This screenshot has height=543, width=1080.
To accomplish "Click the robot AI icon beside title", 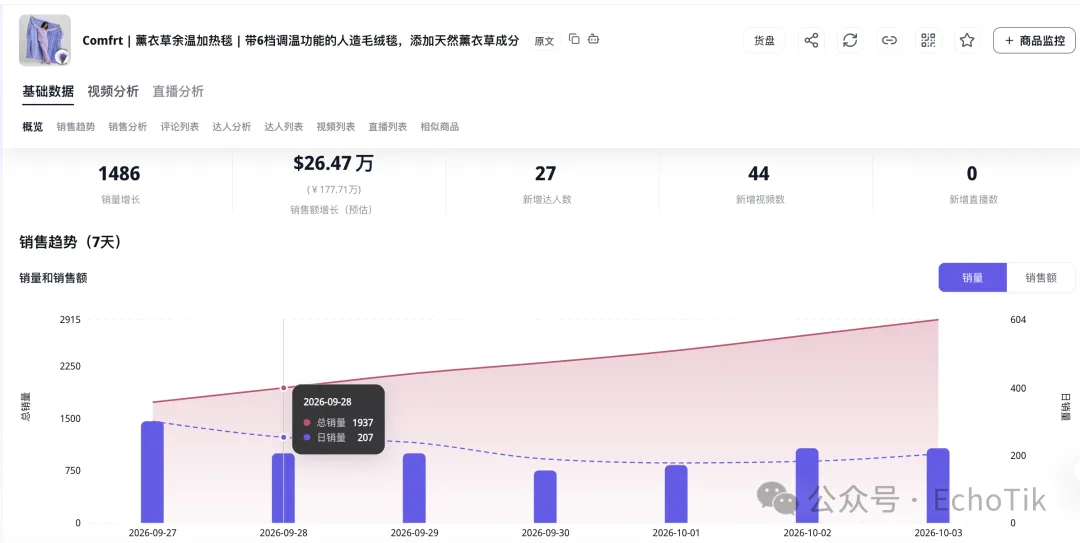I will [x=593, y=39].
